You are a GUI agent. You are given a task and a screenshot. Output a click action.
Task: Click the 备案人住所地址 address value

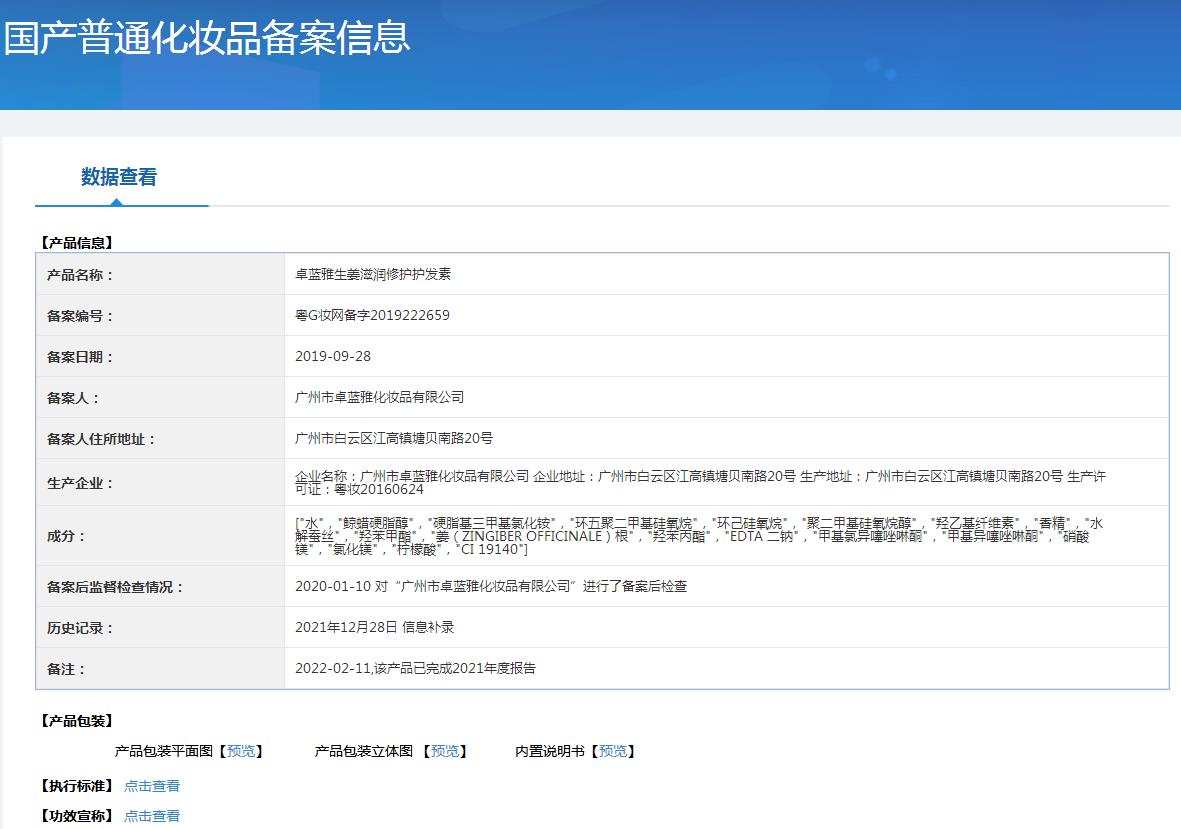[393, 438]
